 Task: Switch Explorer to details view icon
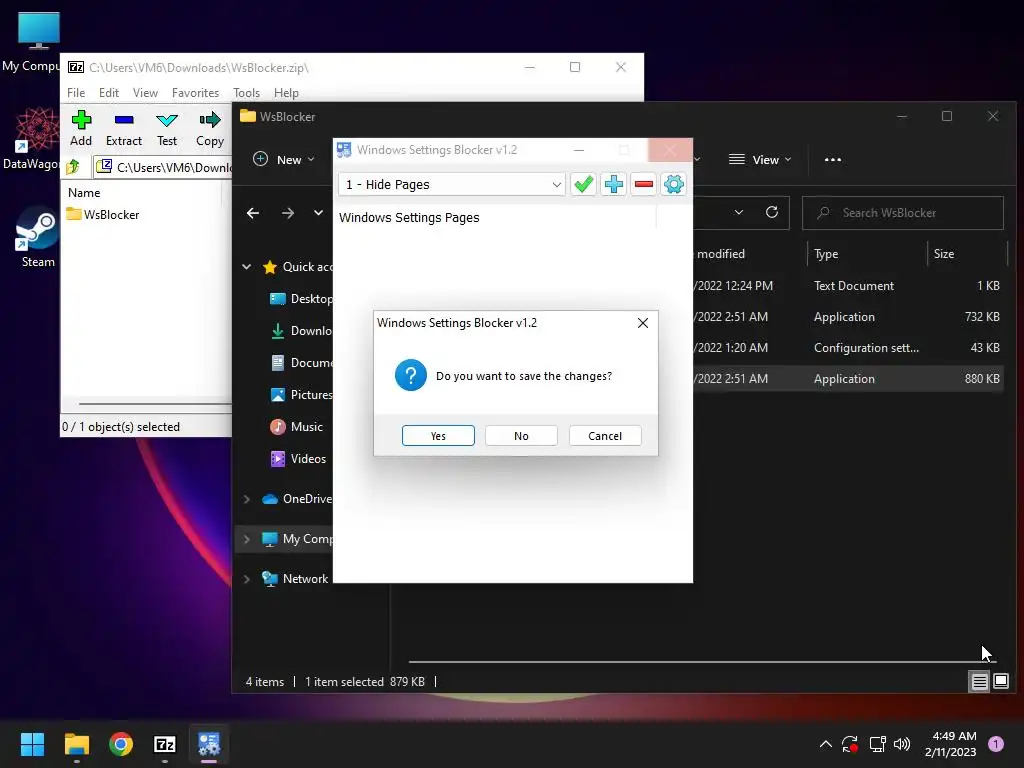click(979, 682)
